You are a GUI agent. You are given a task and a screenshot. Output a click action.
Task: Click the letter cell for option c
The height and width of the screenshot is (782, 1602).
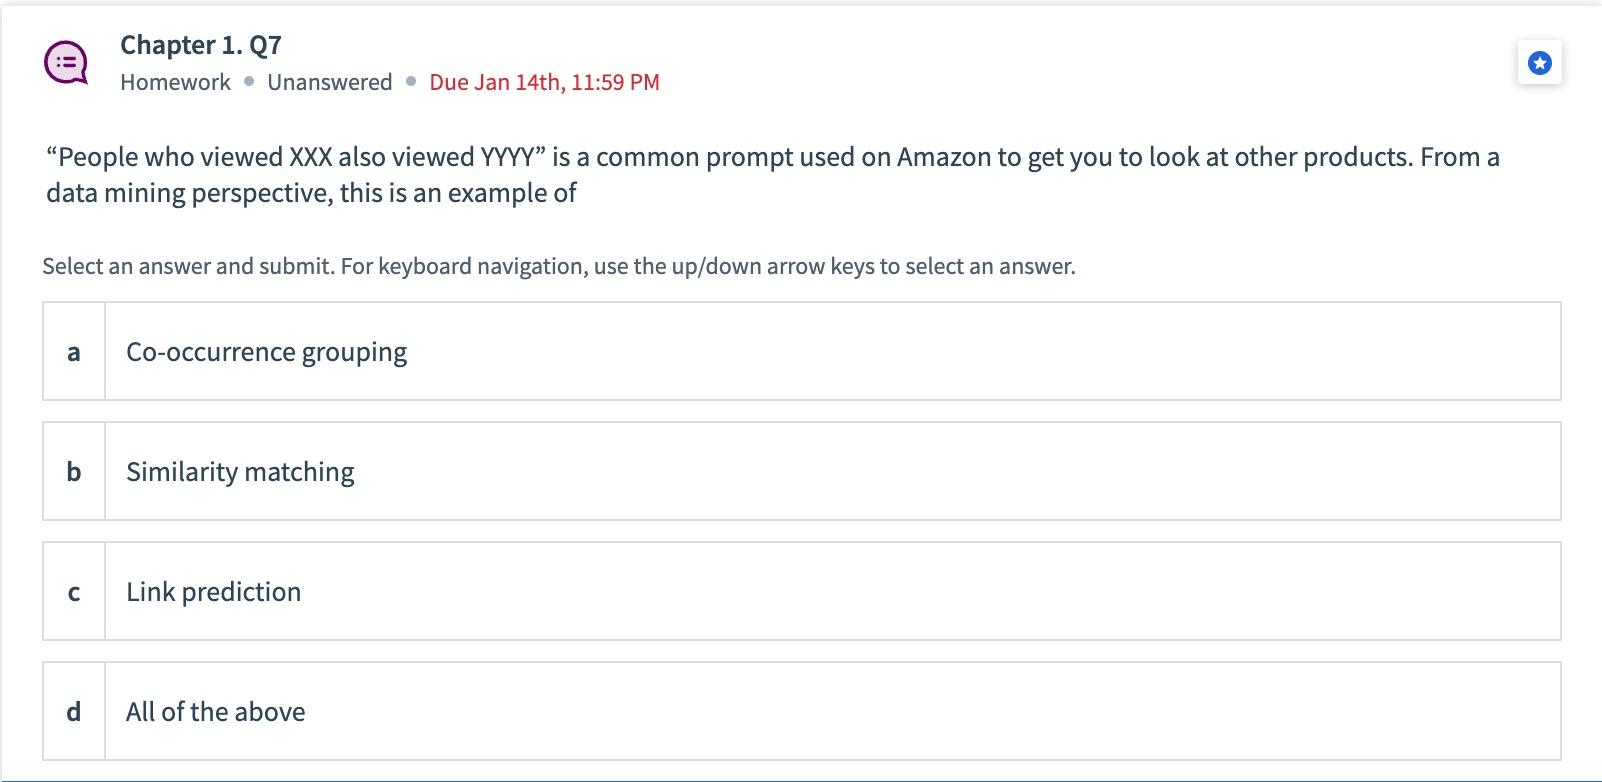73,591
